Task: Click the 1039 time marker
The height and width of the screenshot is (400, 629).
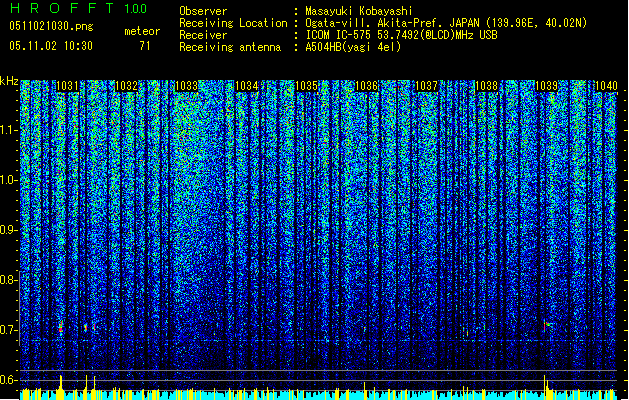Action: tap(547, 86)
